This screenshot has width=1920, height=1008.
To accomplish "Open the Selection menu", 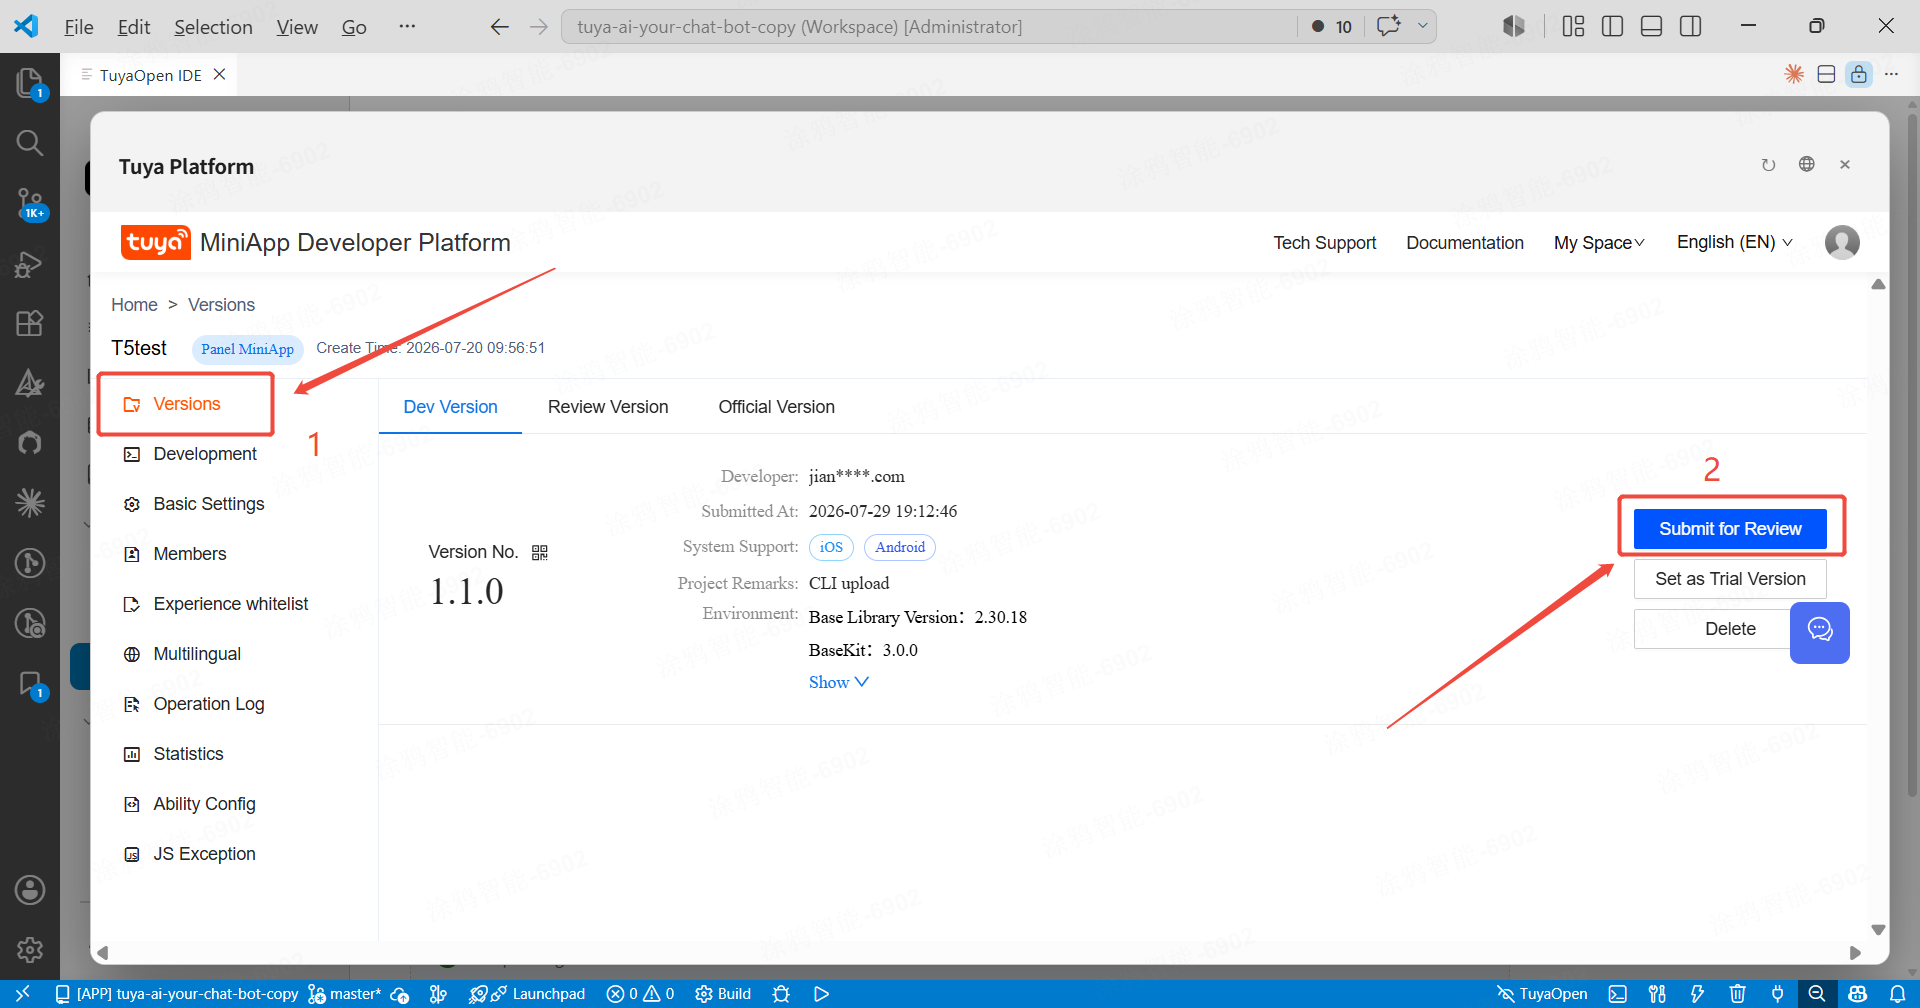I will [213, 26].
